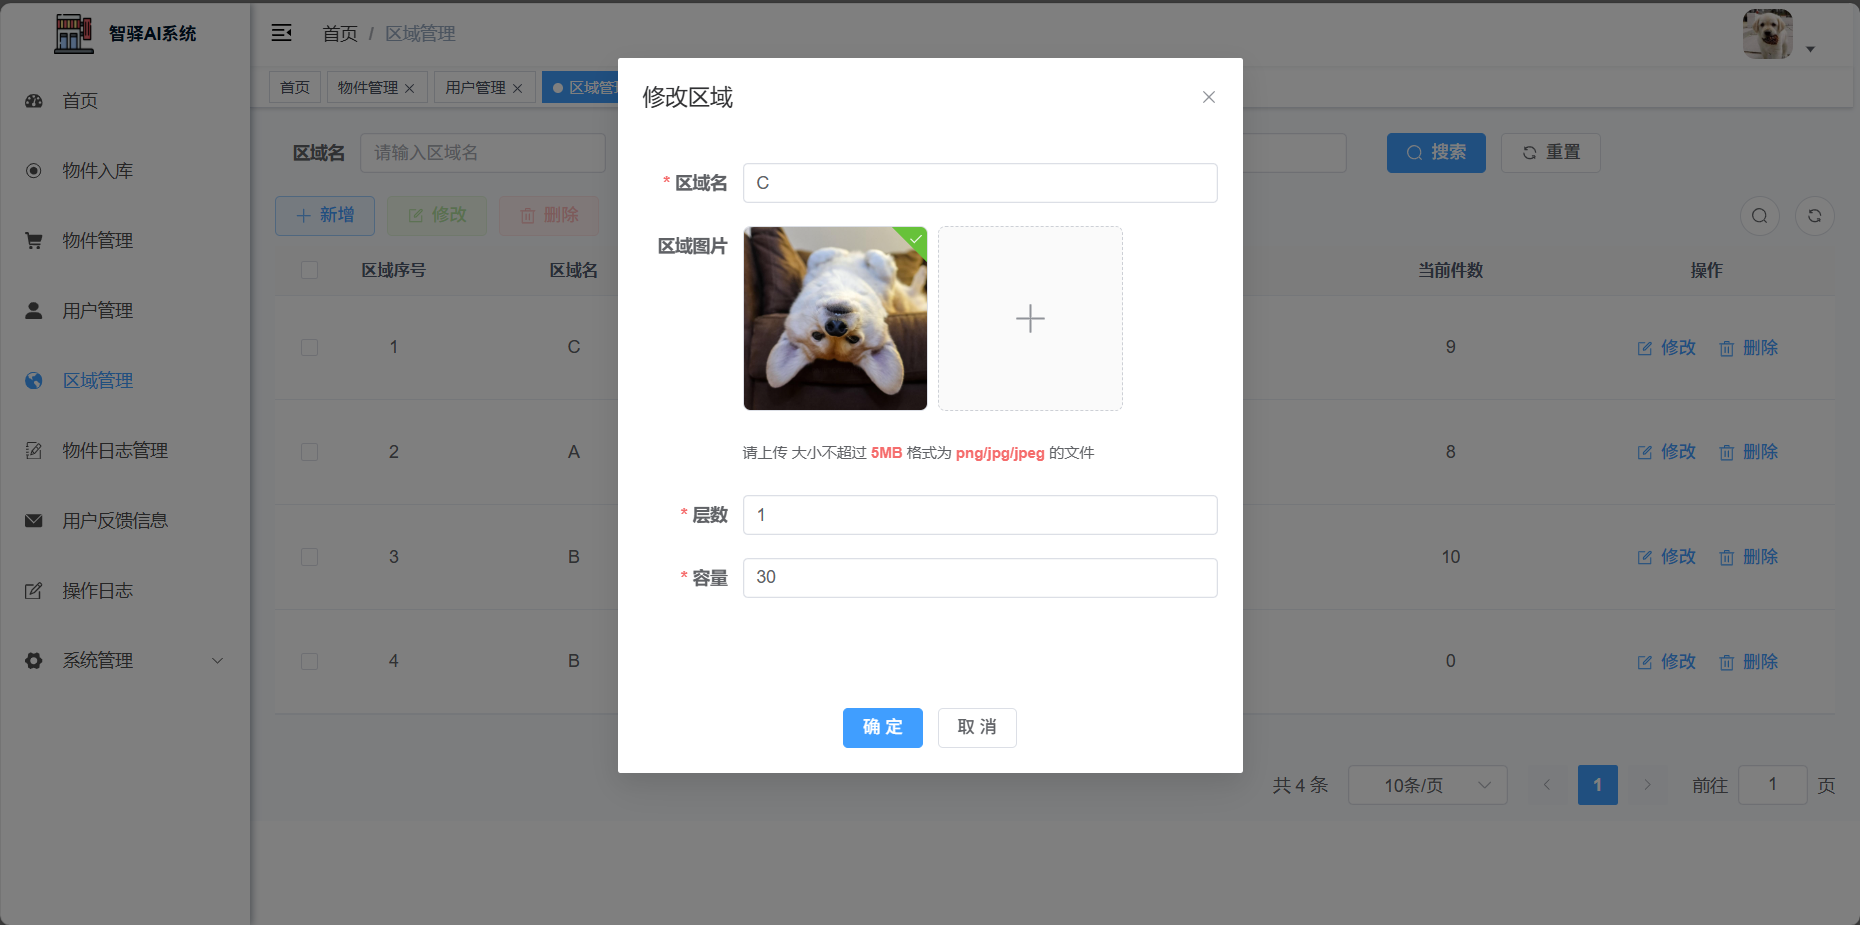Toggle search visibility magnifier circle icon
1860x925 pixels.
1760,216
